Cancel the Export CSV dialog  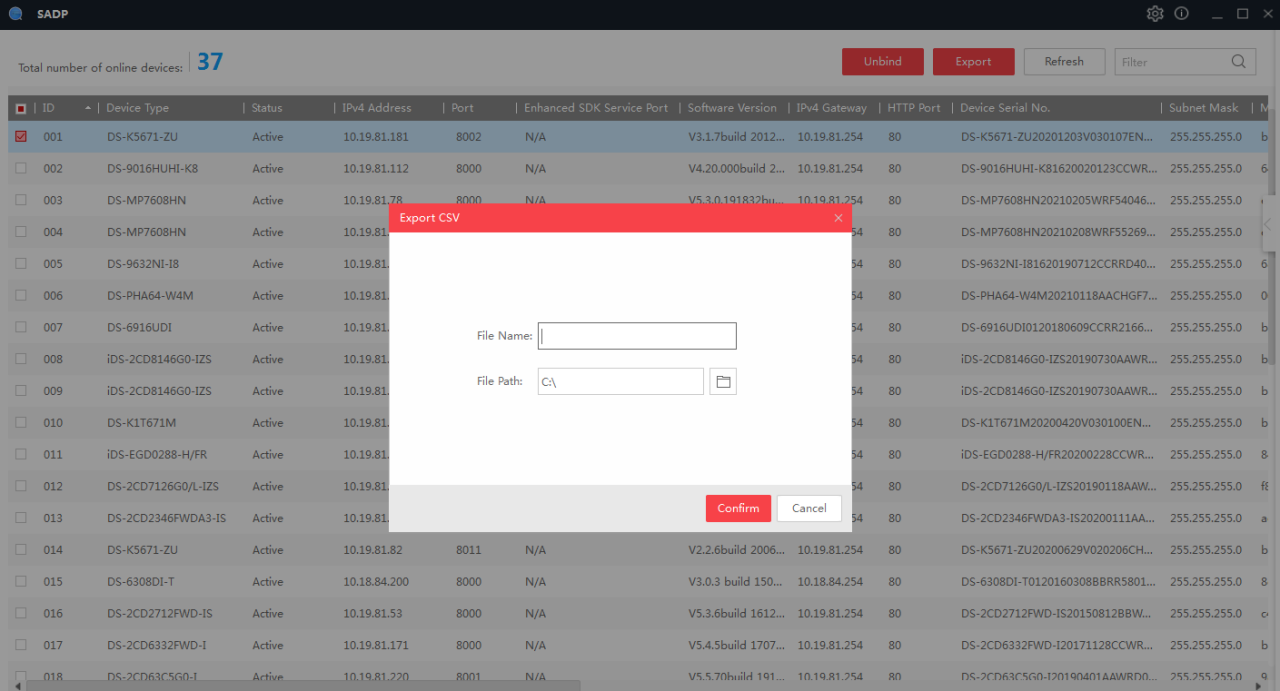(x=809, y=508)
